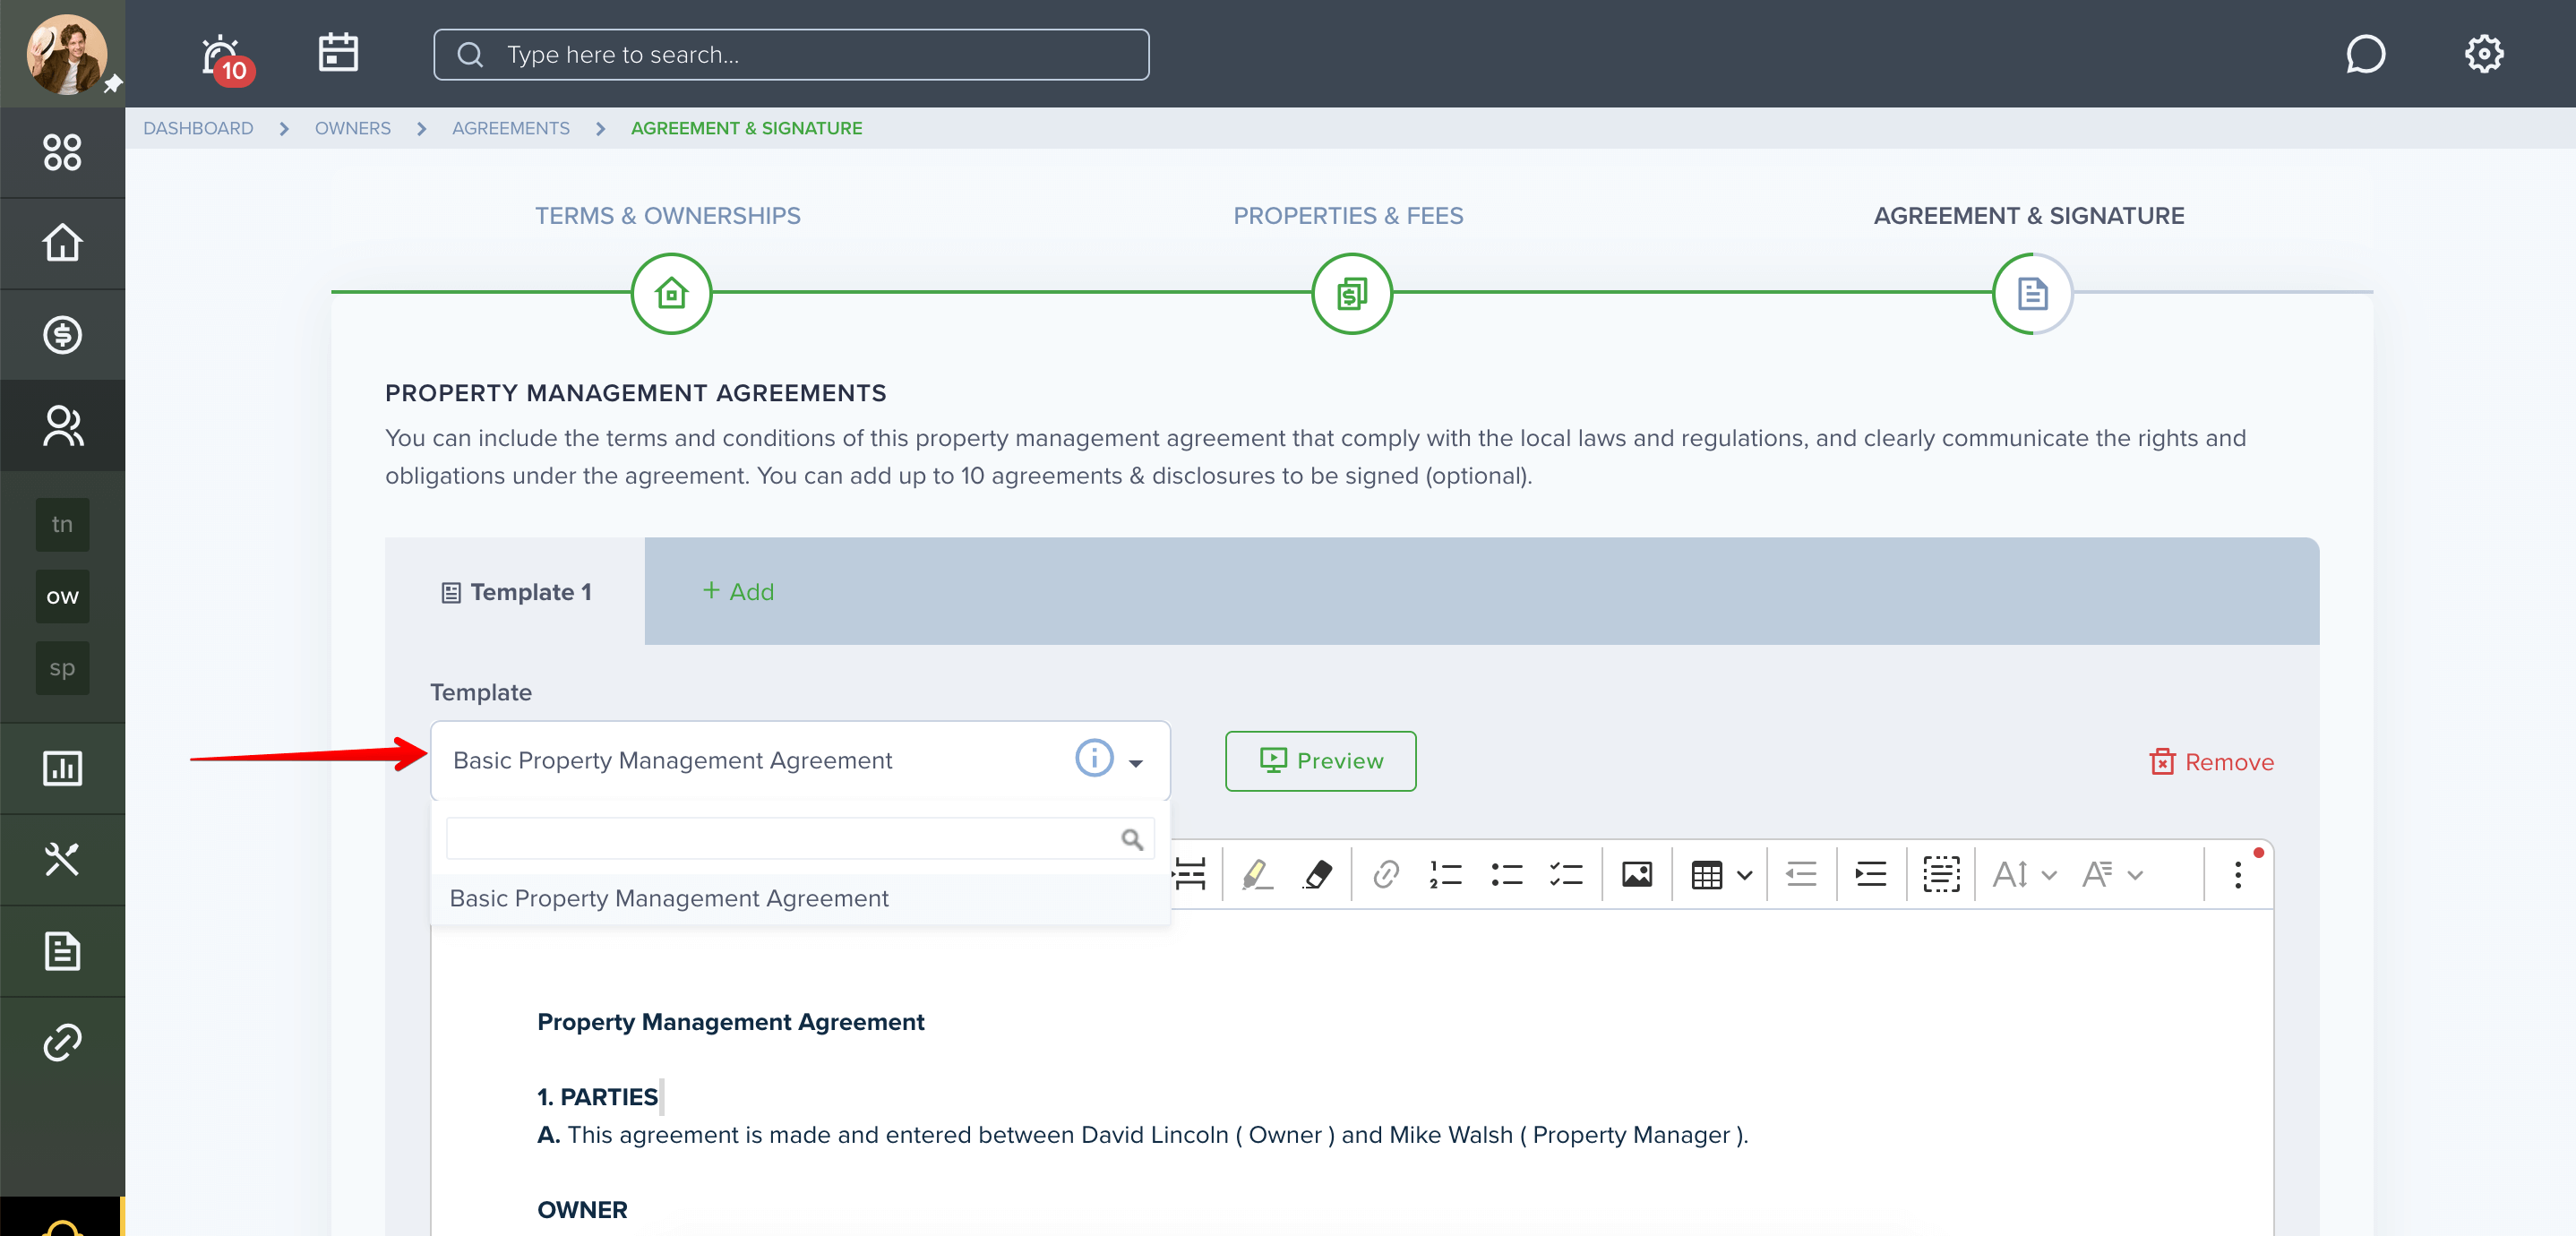The image size is (2576, 1236).
Task: Click the template info icon
Action: pos(1094,757)
